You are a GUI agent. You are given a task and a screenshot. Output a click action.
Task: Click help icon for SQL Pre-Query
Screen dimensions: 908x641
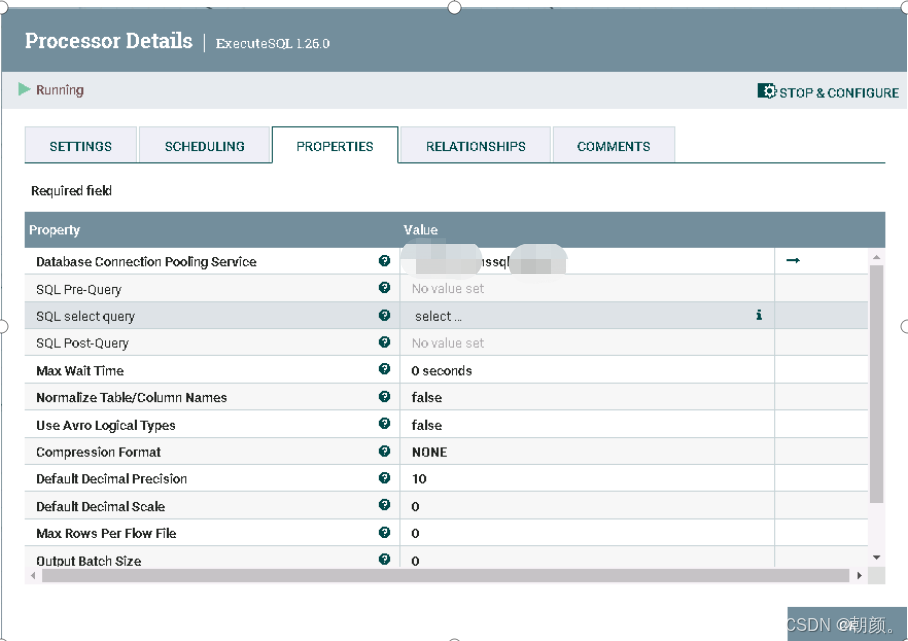[x=384, y=288]
